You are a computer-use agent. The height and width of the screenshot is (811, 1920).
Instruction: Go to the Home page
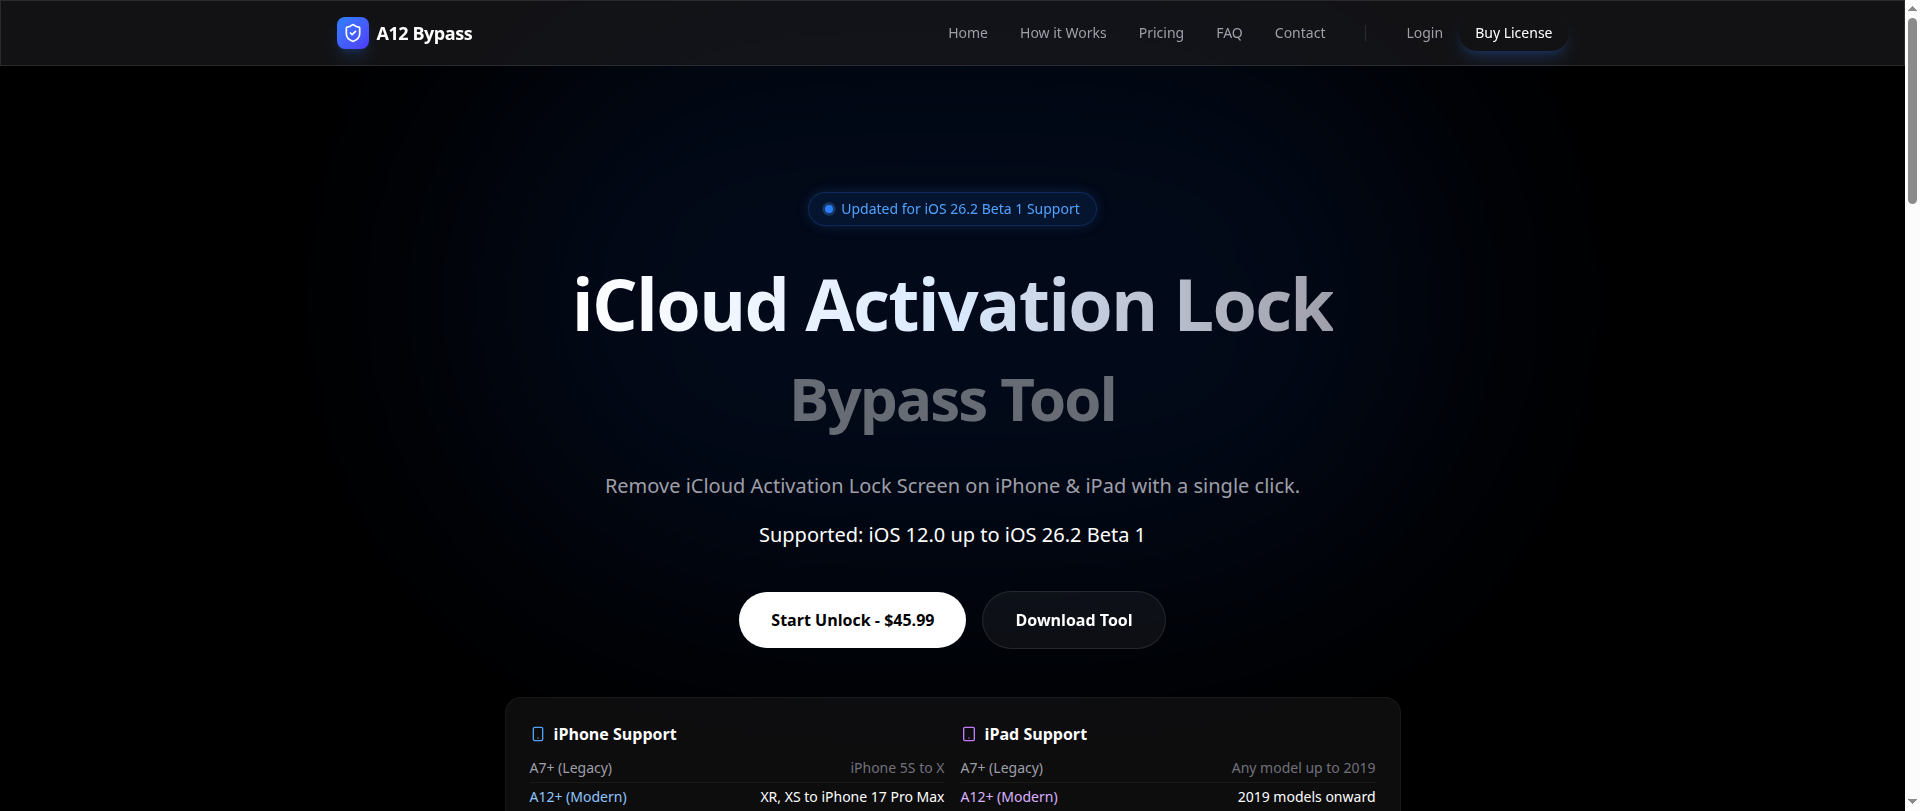coord(967,33)
